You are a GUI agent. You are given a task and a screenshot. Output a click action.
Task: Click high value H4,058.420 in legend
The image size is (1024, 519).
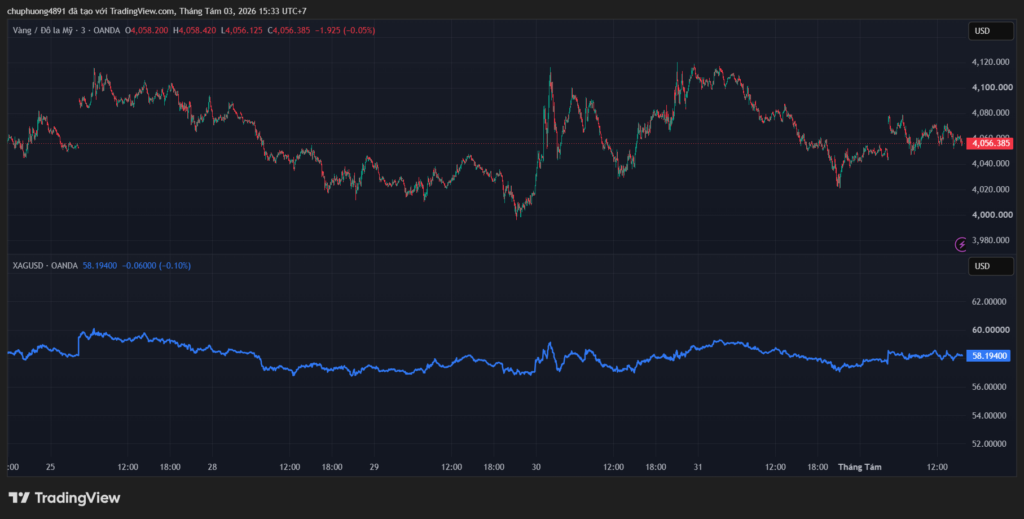click(x=195, y=30)
